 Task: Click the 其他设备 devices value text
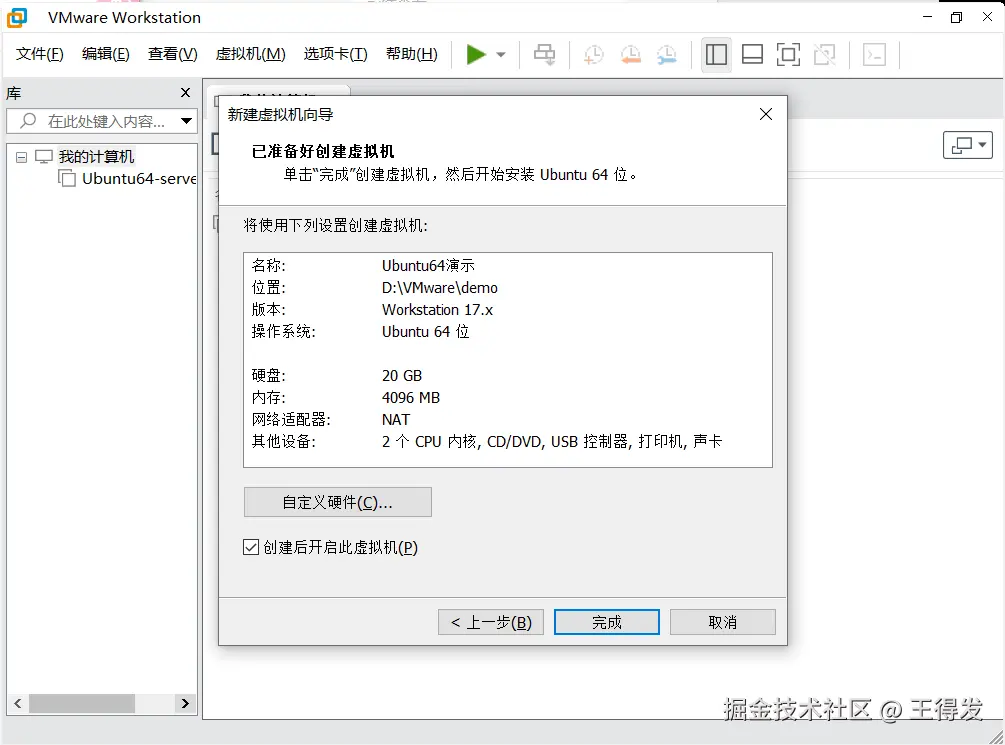552,441
